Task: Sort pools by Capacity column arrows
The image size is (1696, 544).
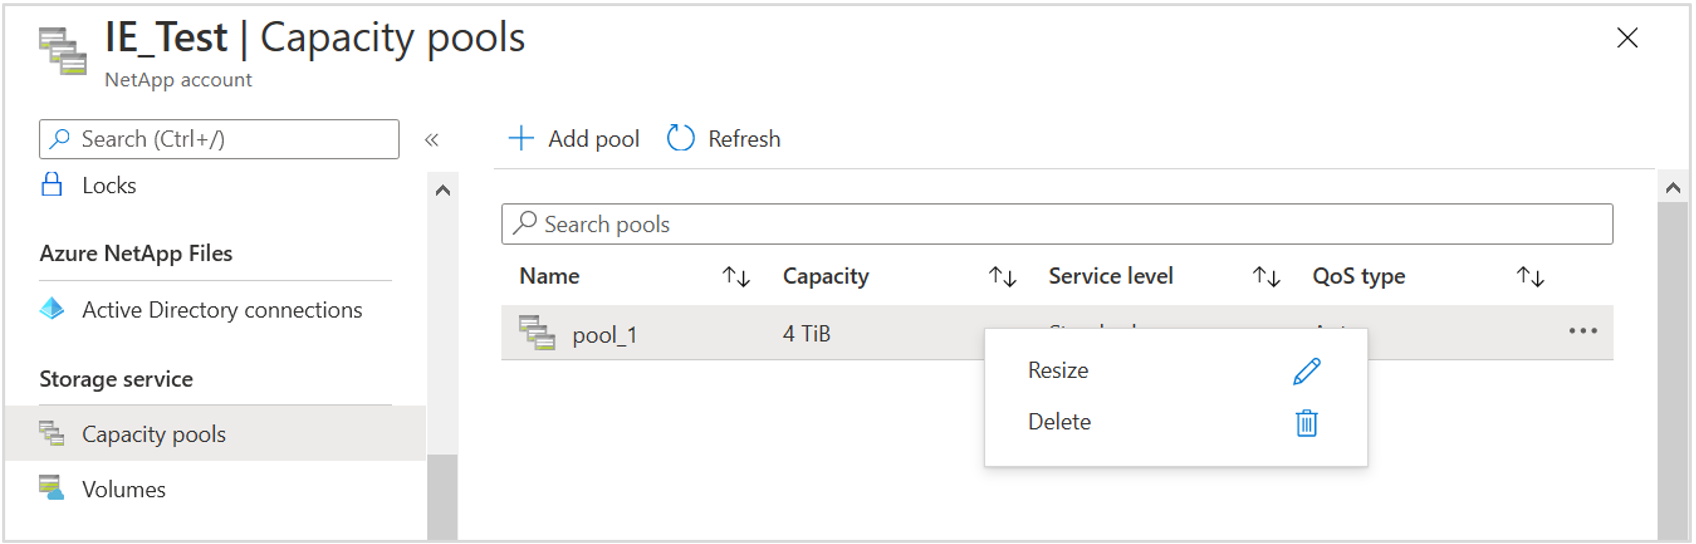Action: click(x=1002, y=277)
